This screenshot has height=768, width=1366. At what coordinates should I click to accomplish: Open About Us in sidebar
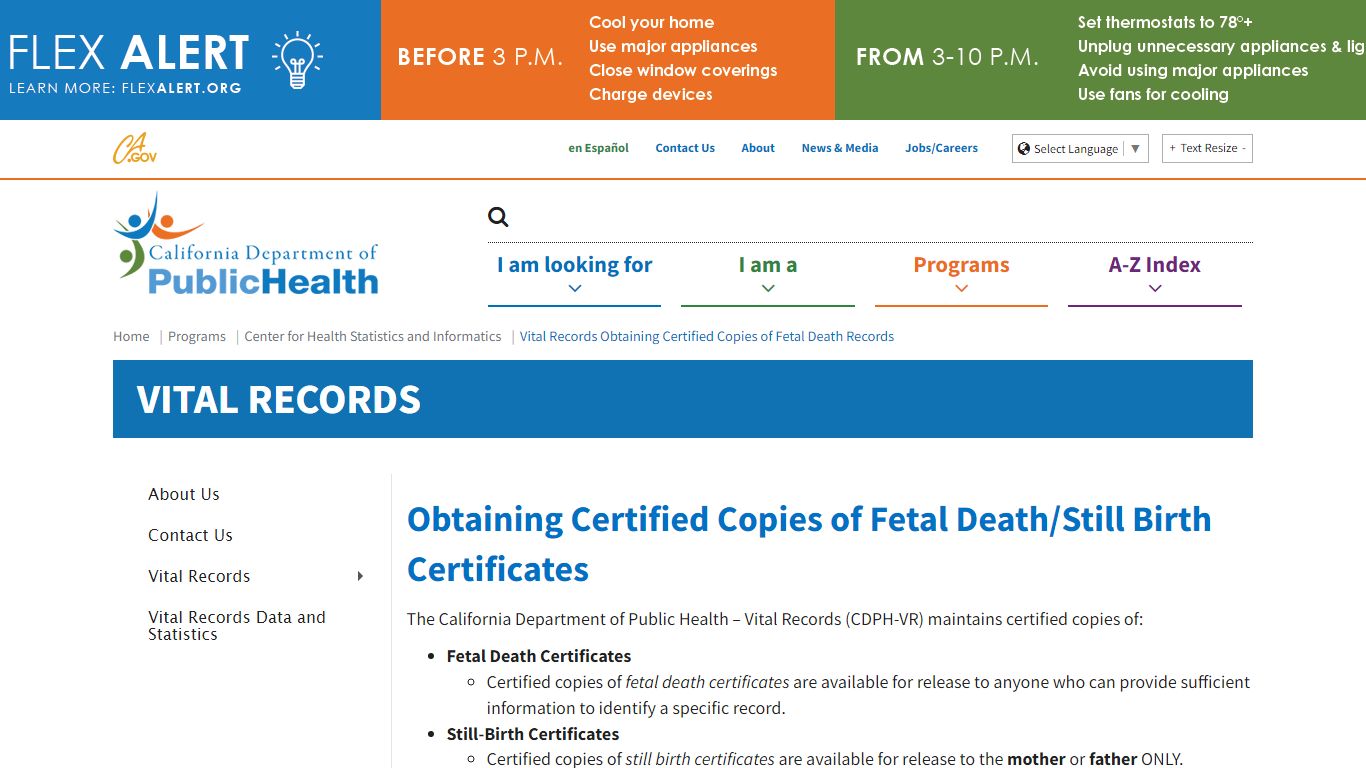tap(184, 494)
